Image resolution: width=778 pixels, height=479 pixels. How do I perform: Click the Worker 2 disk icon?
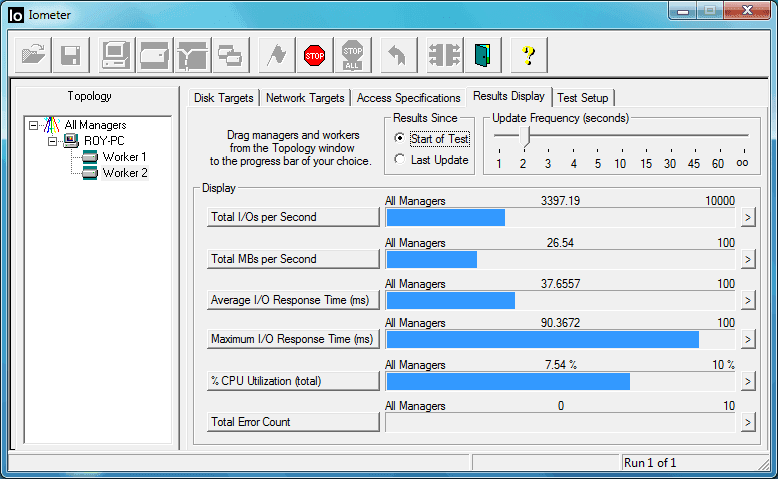(x=90, y=173)
